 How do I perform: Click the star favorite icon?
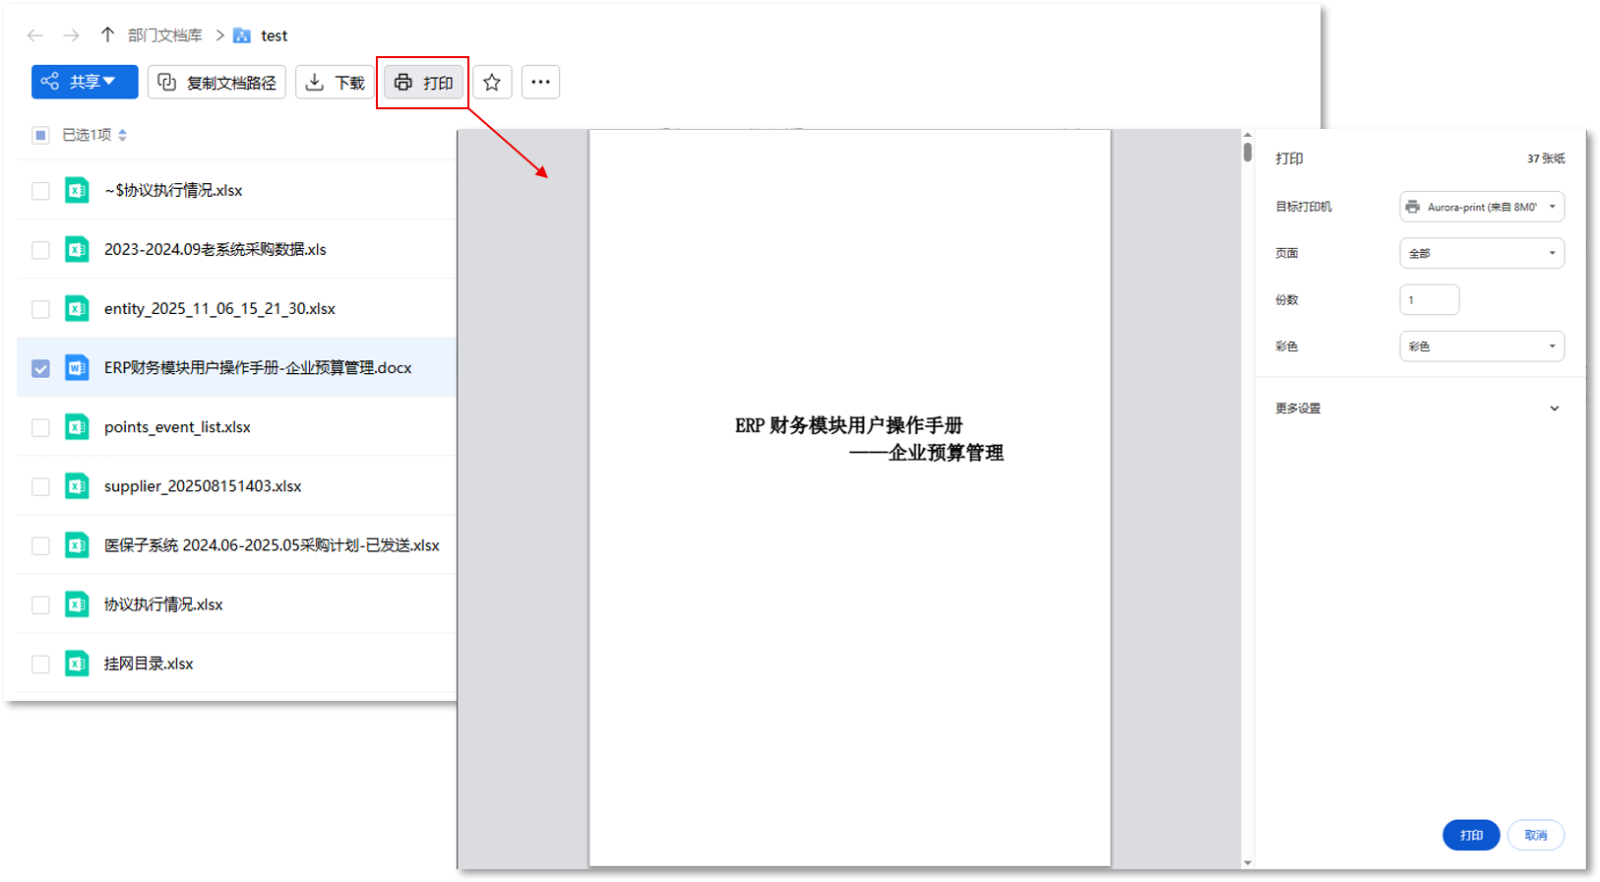pyautogui.click(x=492, y=82)
